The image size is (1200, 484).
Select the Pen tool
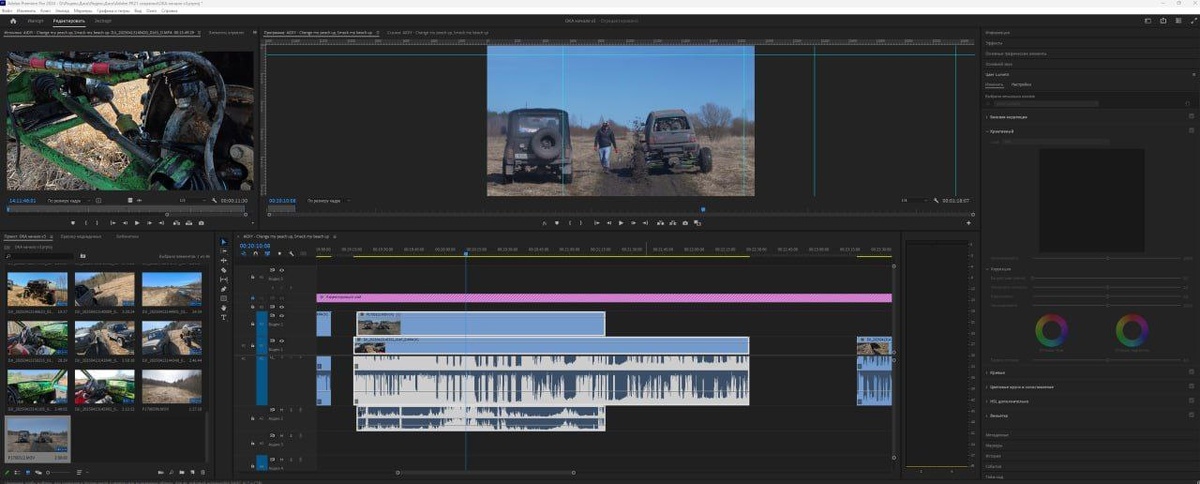pyautogui.click(x=224, y=289)
